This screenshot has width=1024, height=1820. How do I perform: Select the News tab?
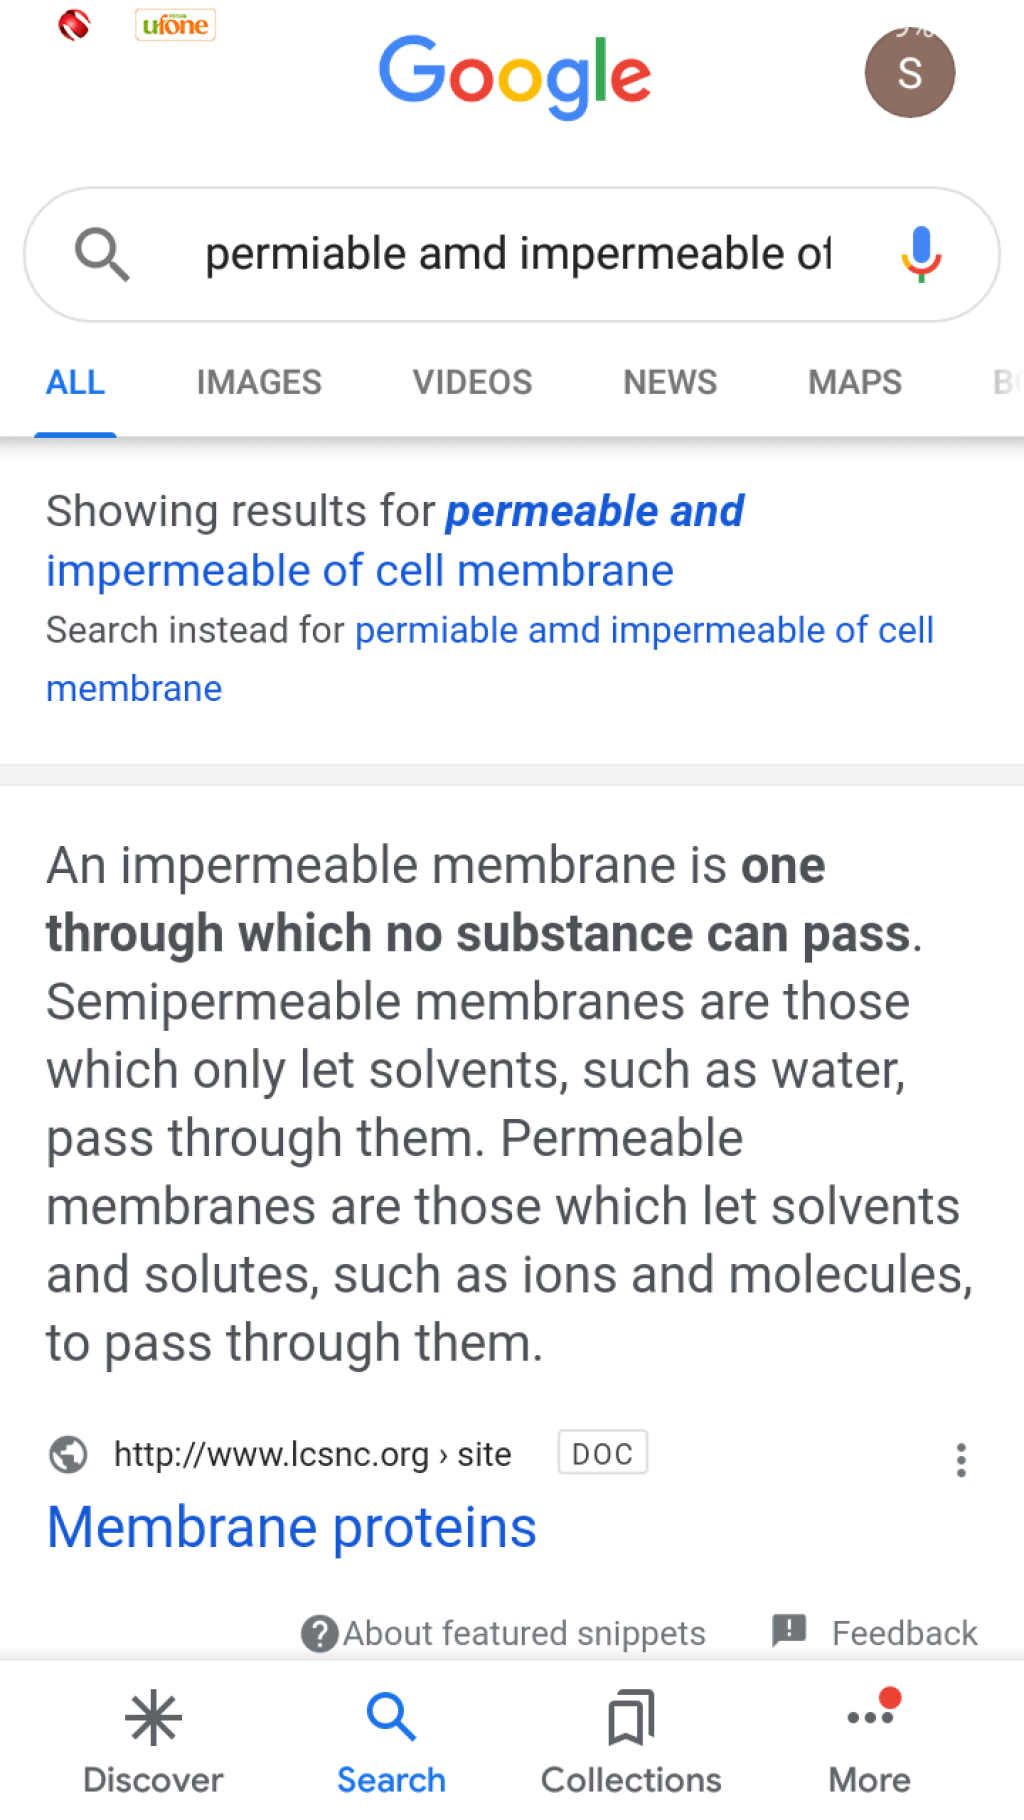670,382
